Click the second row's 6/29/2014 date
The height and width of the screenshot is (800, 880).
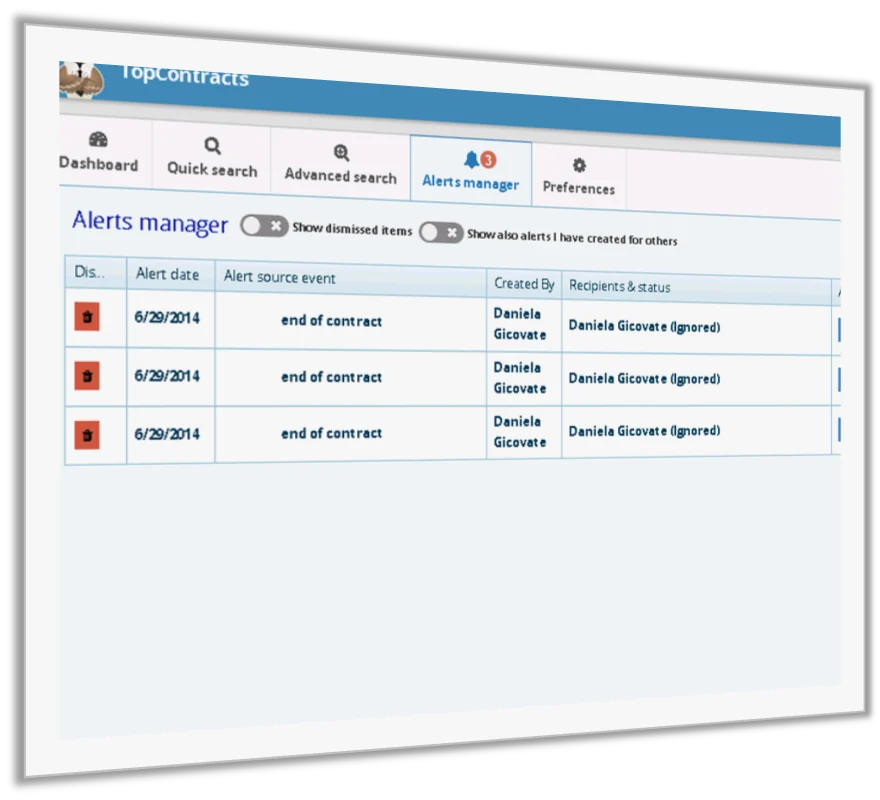pos(167,376)
